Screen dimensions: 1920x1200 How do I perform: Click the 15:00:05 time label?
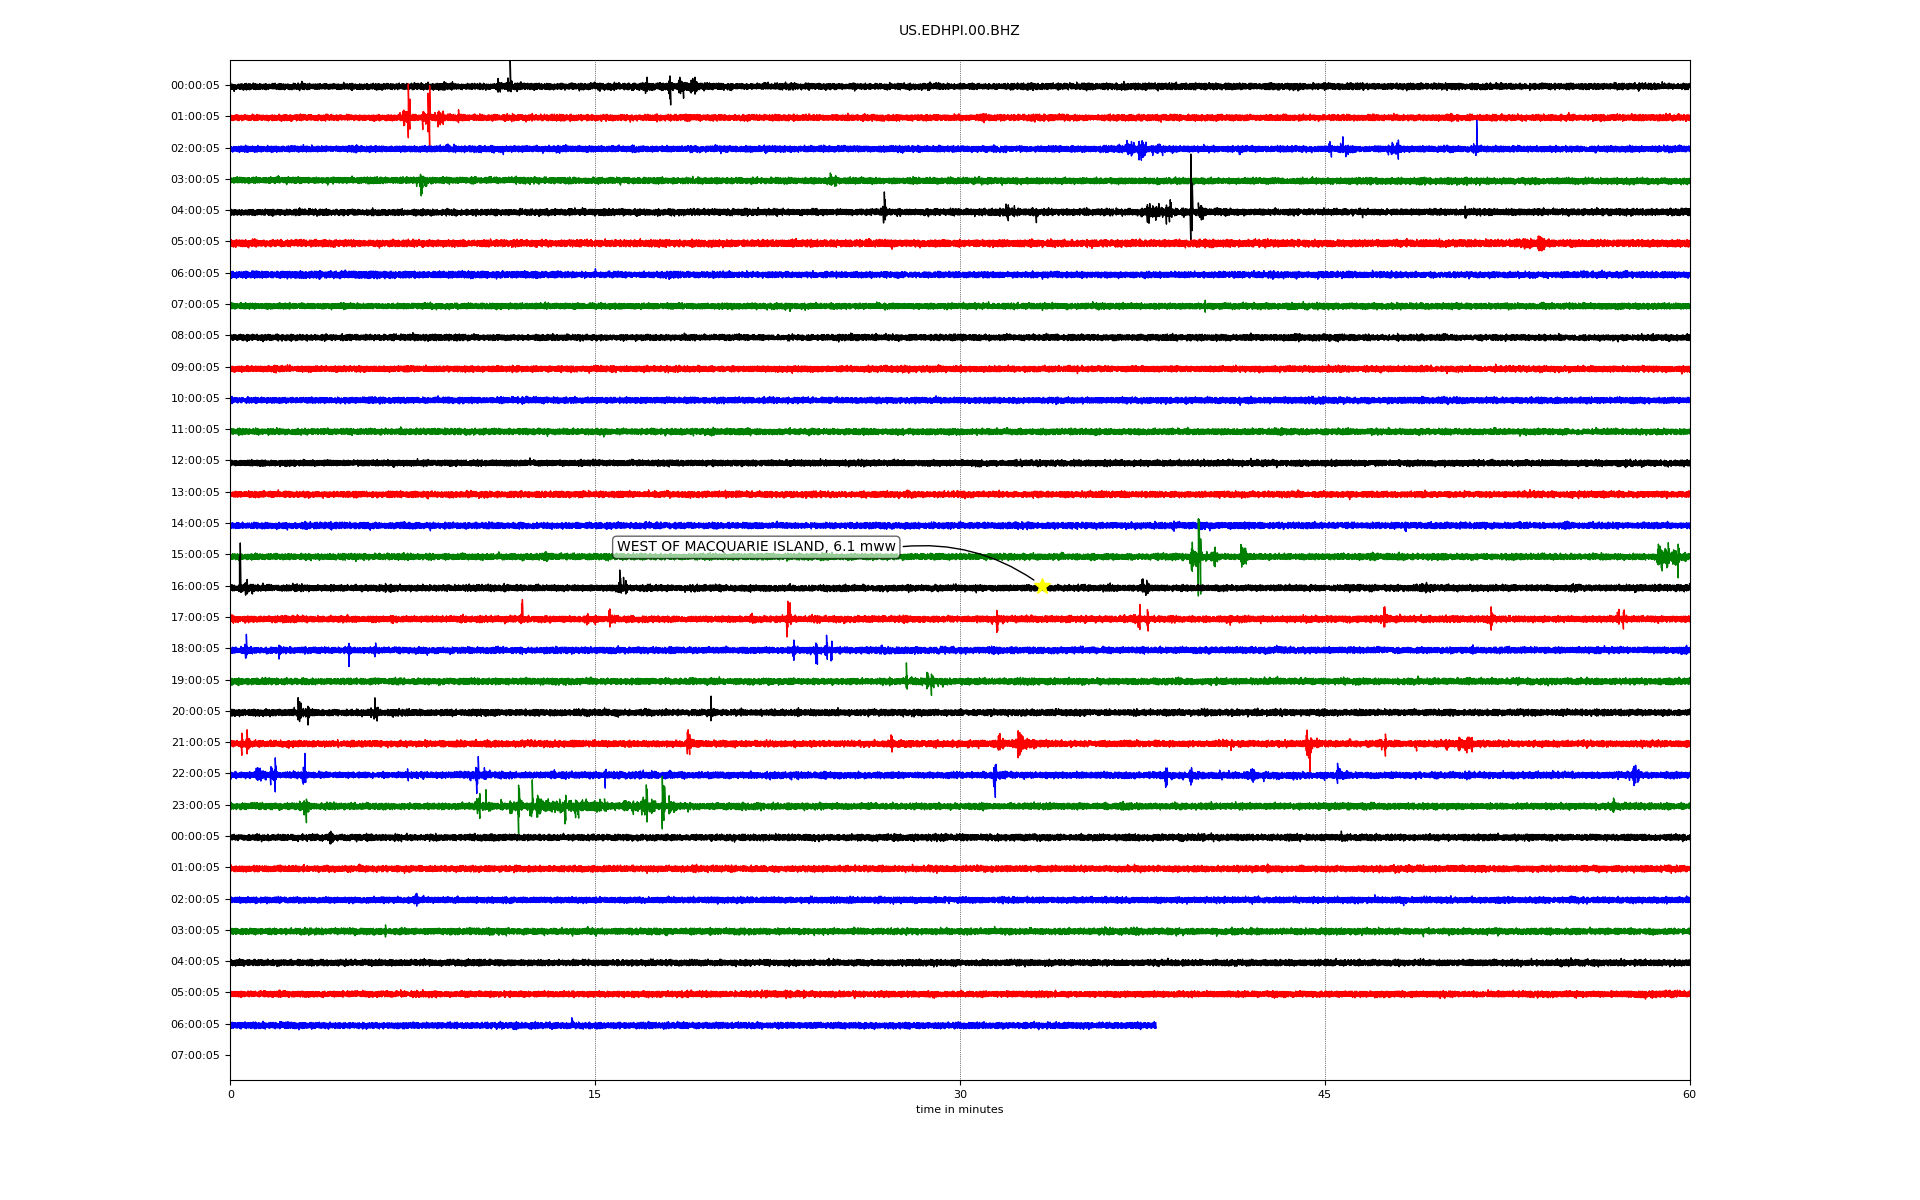click(x=195, y=555)
